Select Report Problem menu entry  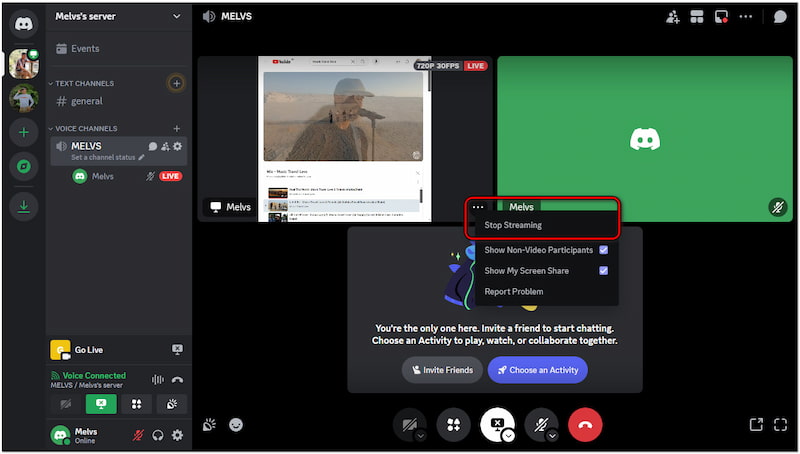(x=513, y=292)
